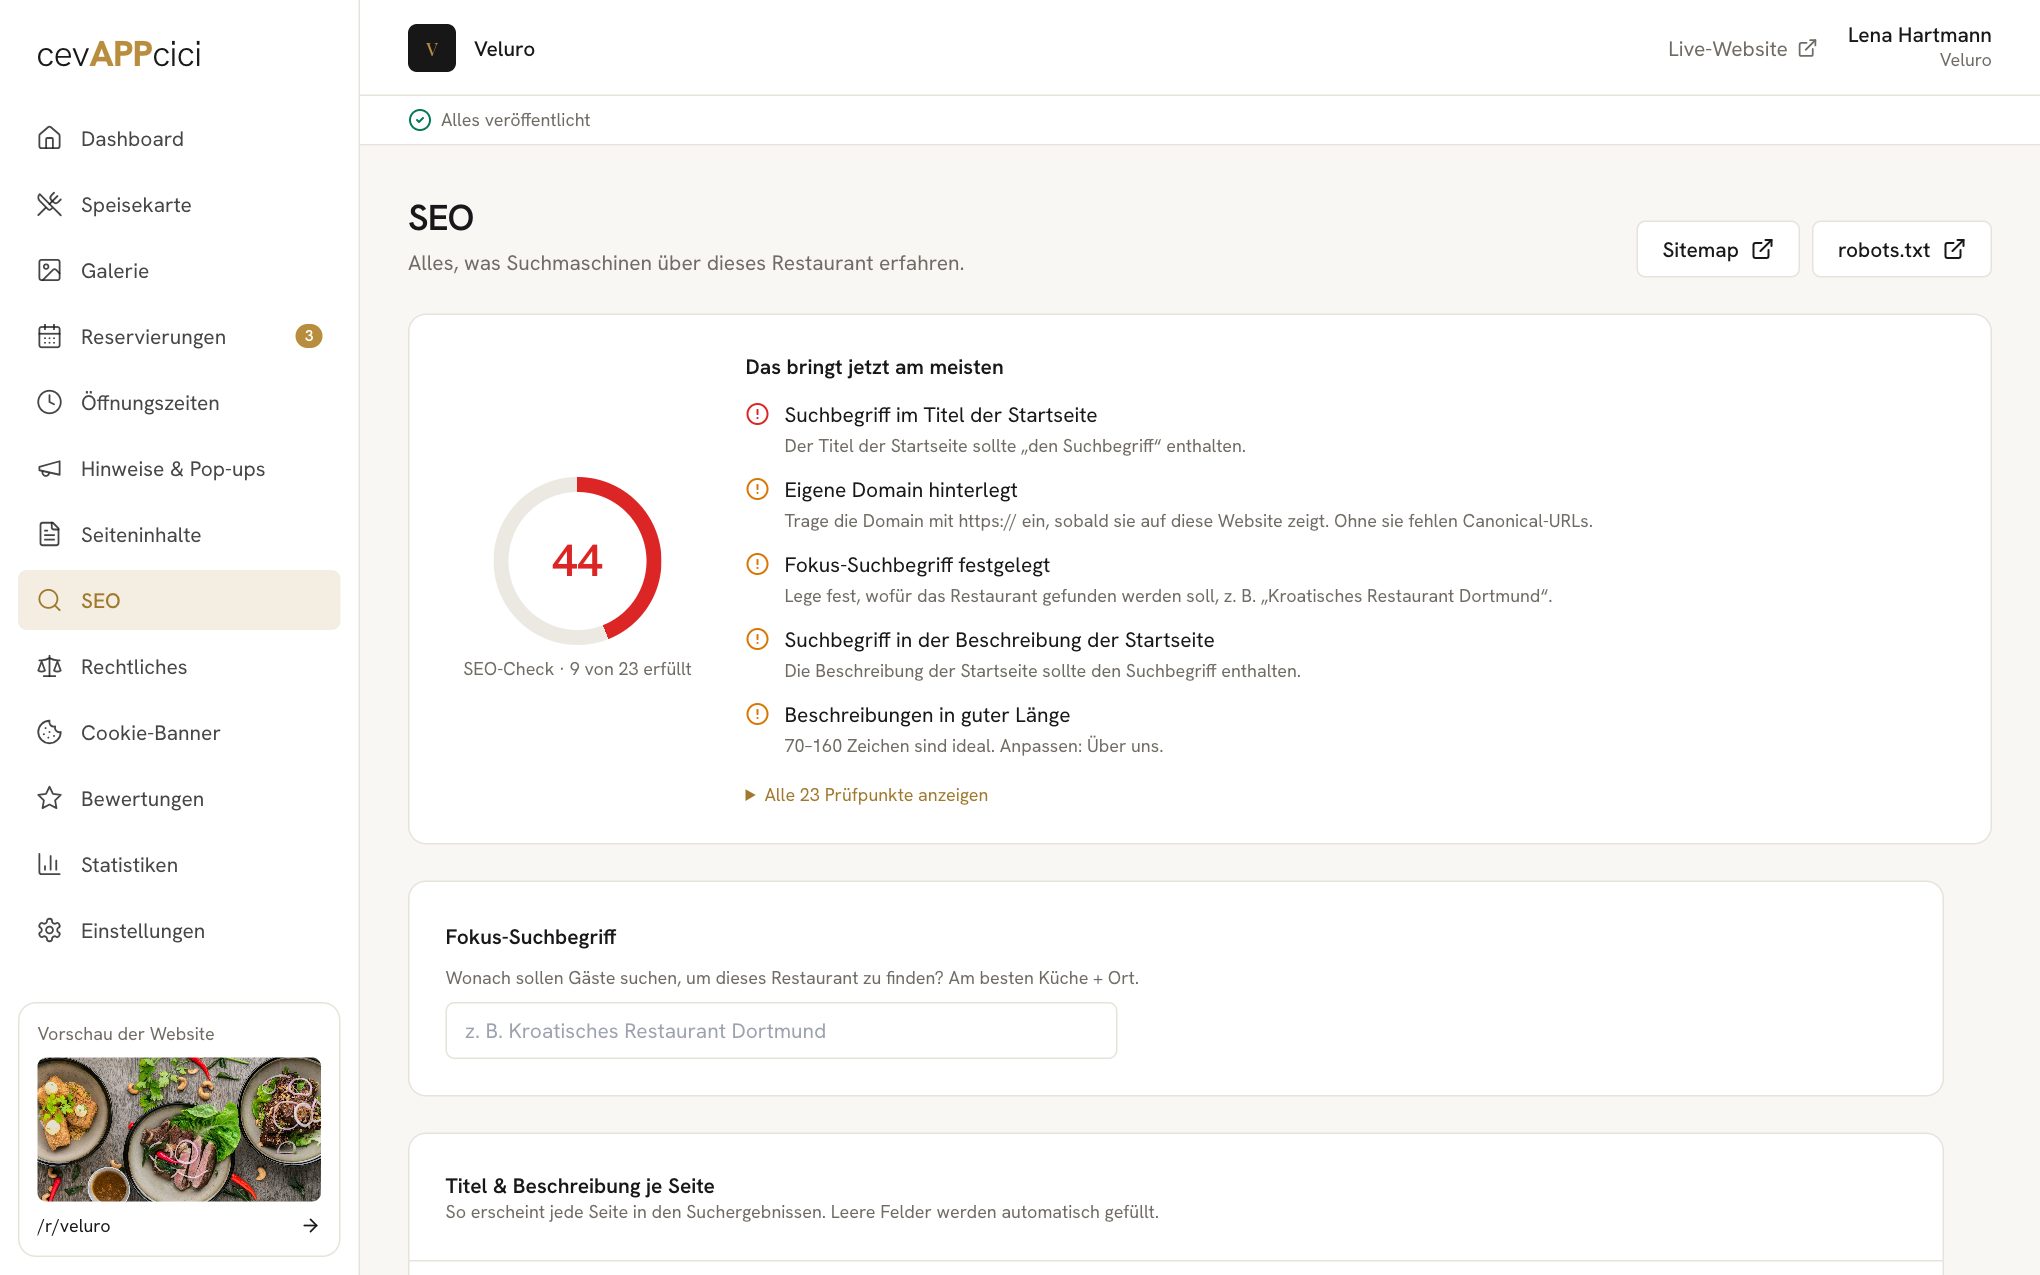2040x1275 pixels.
Task: Click the Lena Hartmann account name
Action: pos(1919,35)
